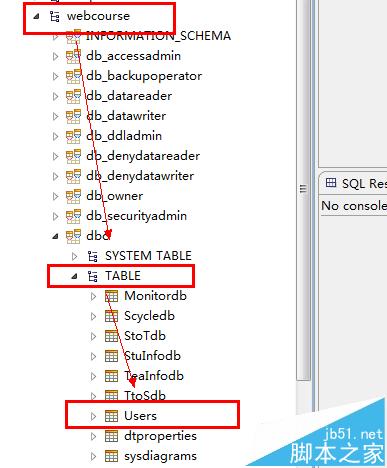This screenshot has height=468, width=387.
Task: Click the Monitordb table icon
Action: [x=112, y=296]
